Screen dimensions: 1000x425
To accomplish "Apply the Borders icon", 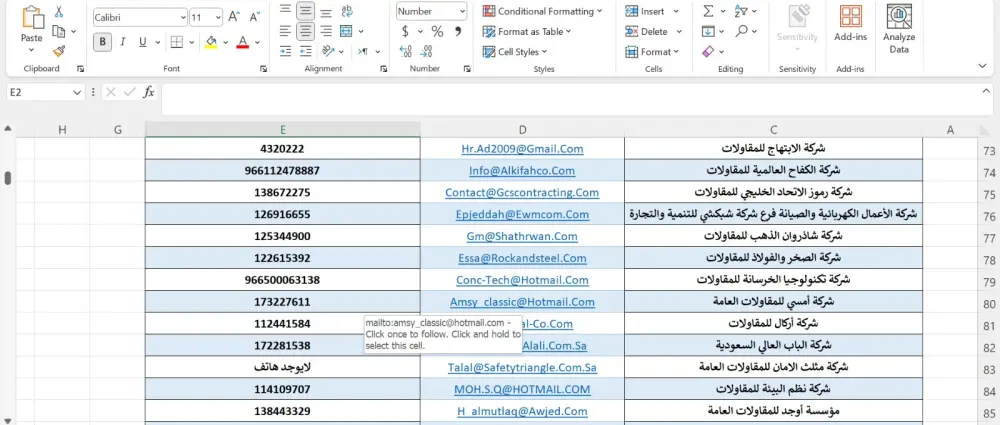I will pyautogui.click(x=176, y=42).
